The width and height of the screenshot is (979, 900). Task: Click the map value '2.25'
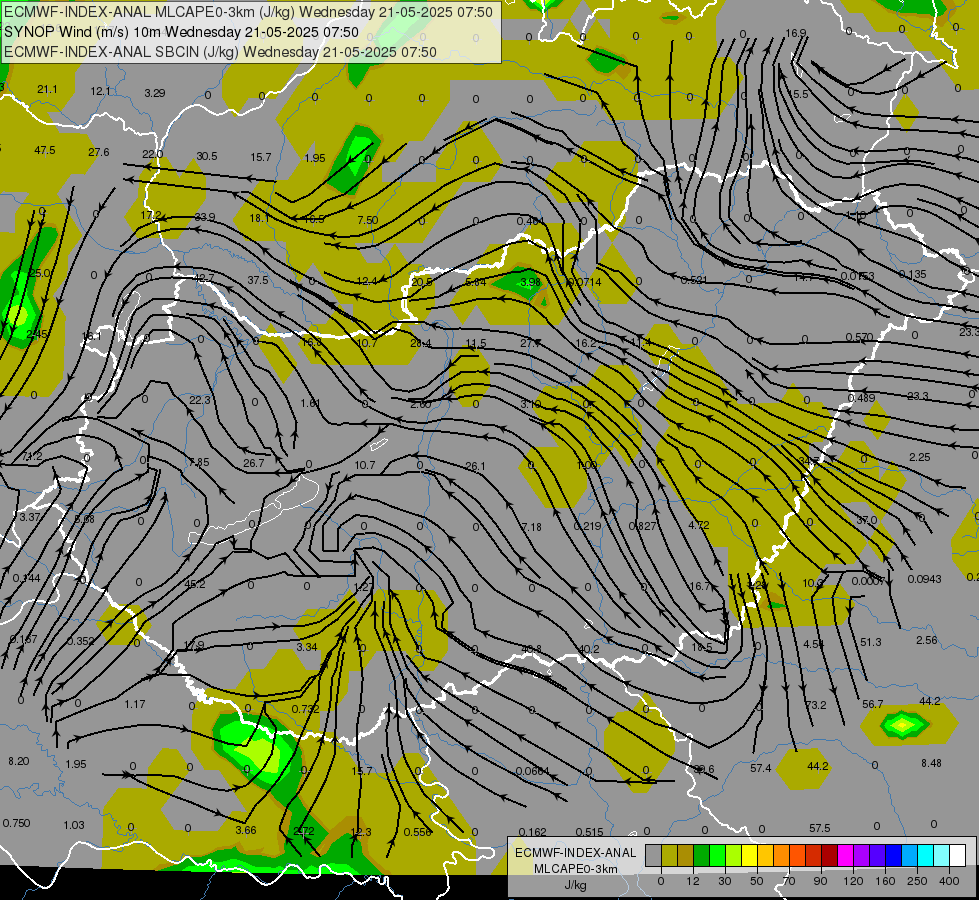click(920, 457)
